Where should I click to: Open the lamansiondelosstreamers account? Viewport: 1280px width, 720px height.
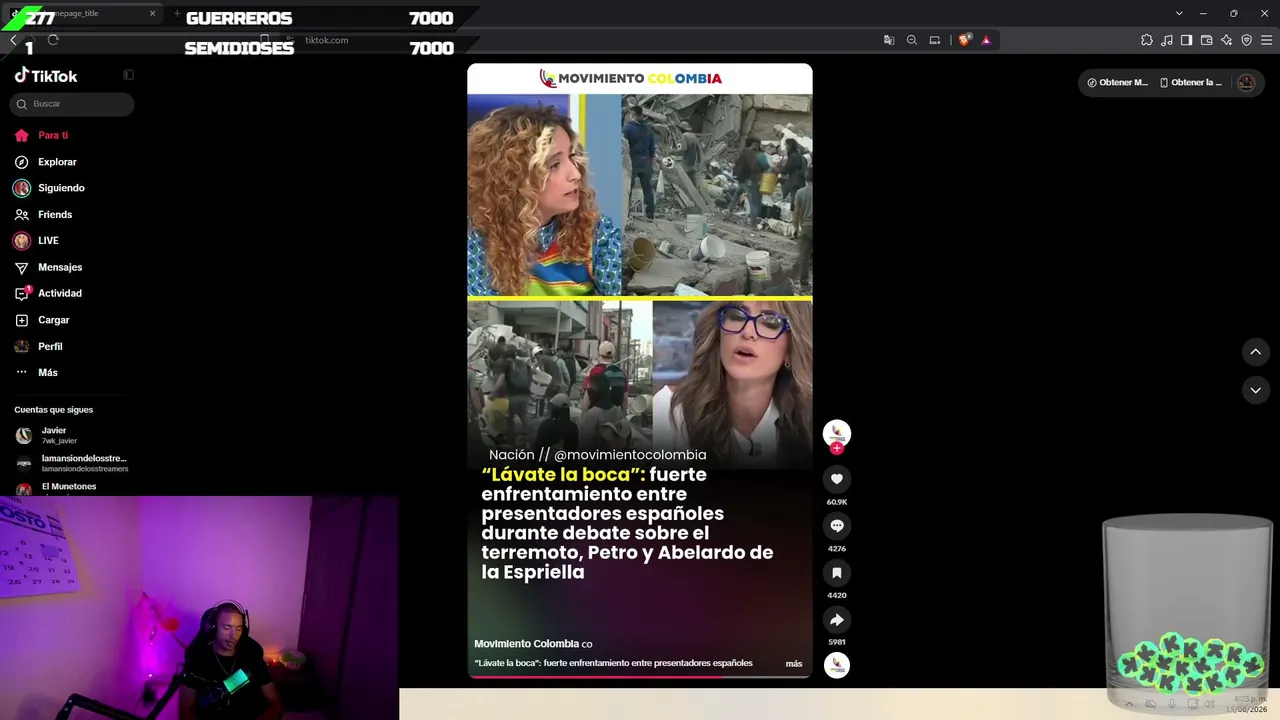tap(72, 463)
